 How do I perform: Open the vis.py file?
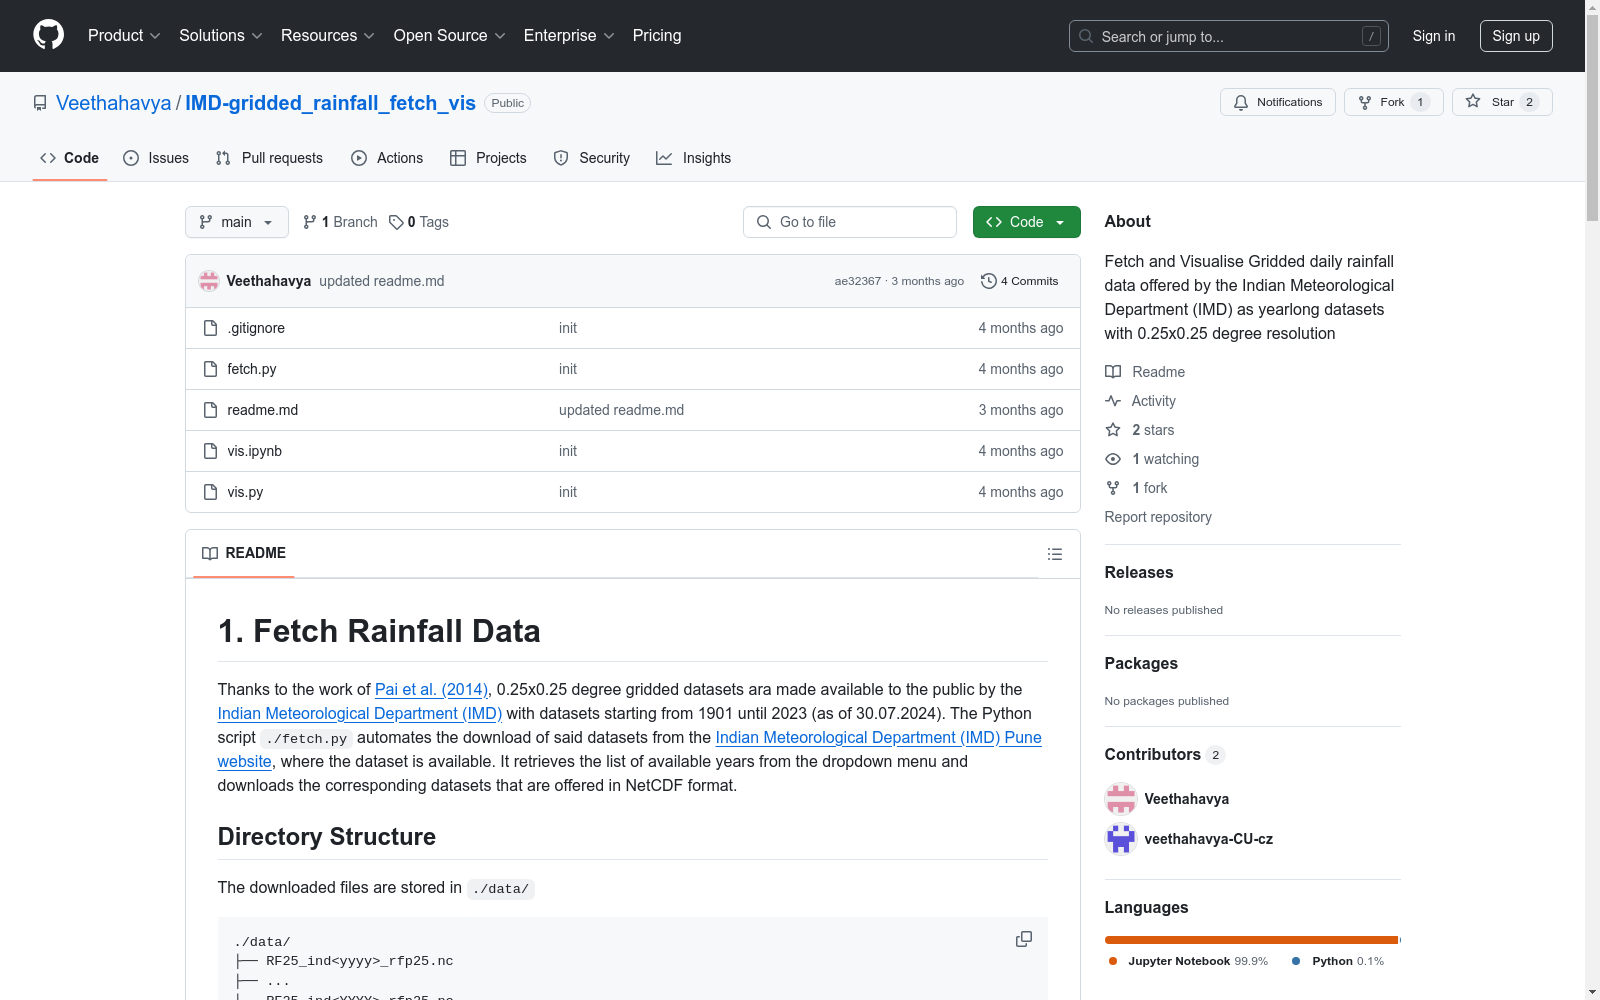tap(245, 492)
